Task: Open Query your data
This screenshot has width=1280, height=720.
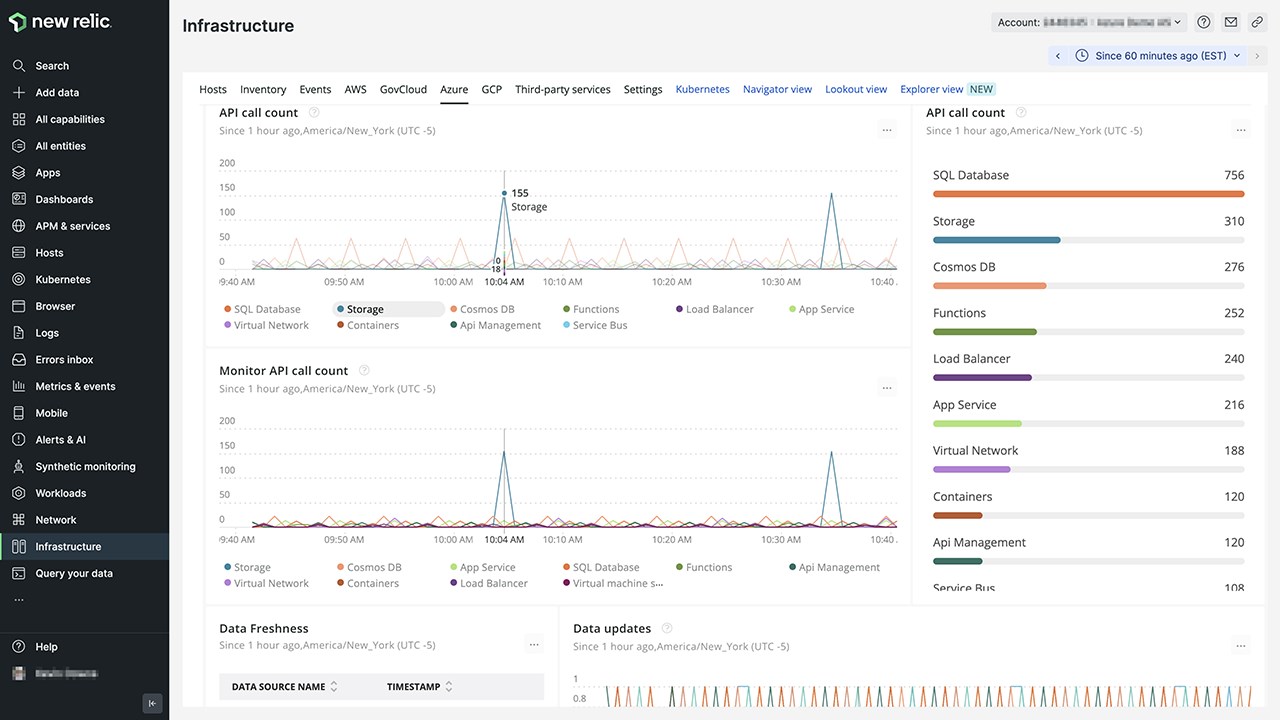Action: (74, 573)
